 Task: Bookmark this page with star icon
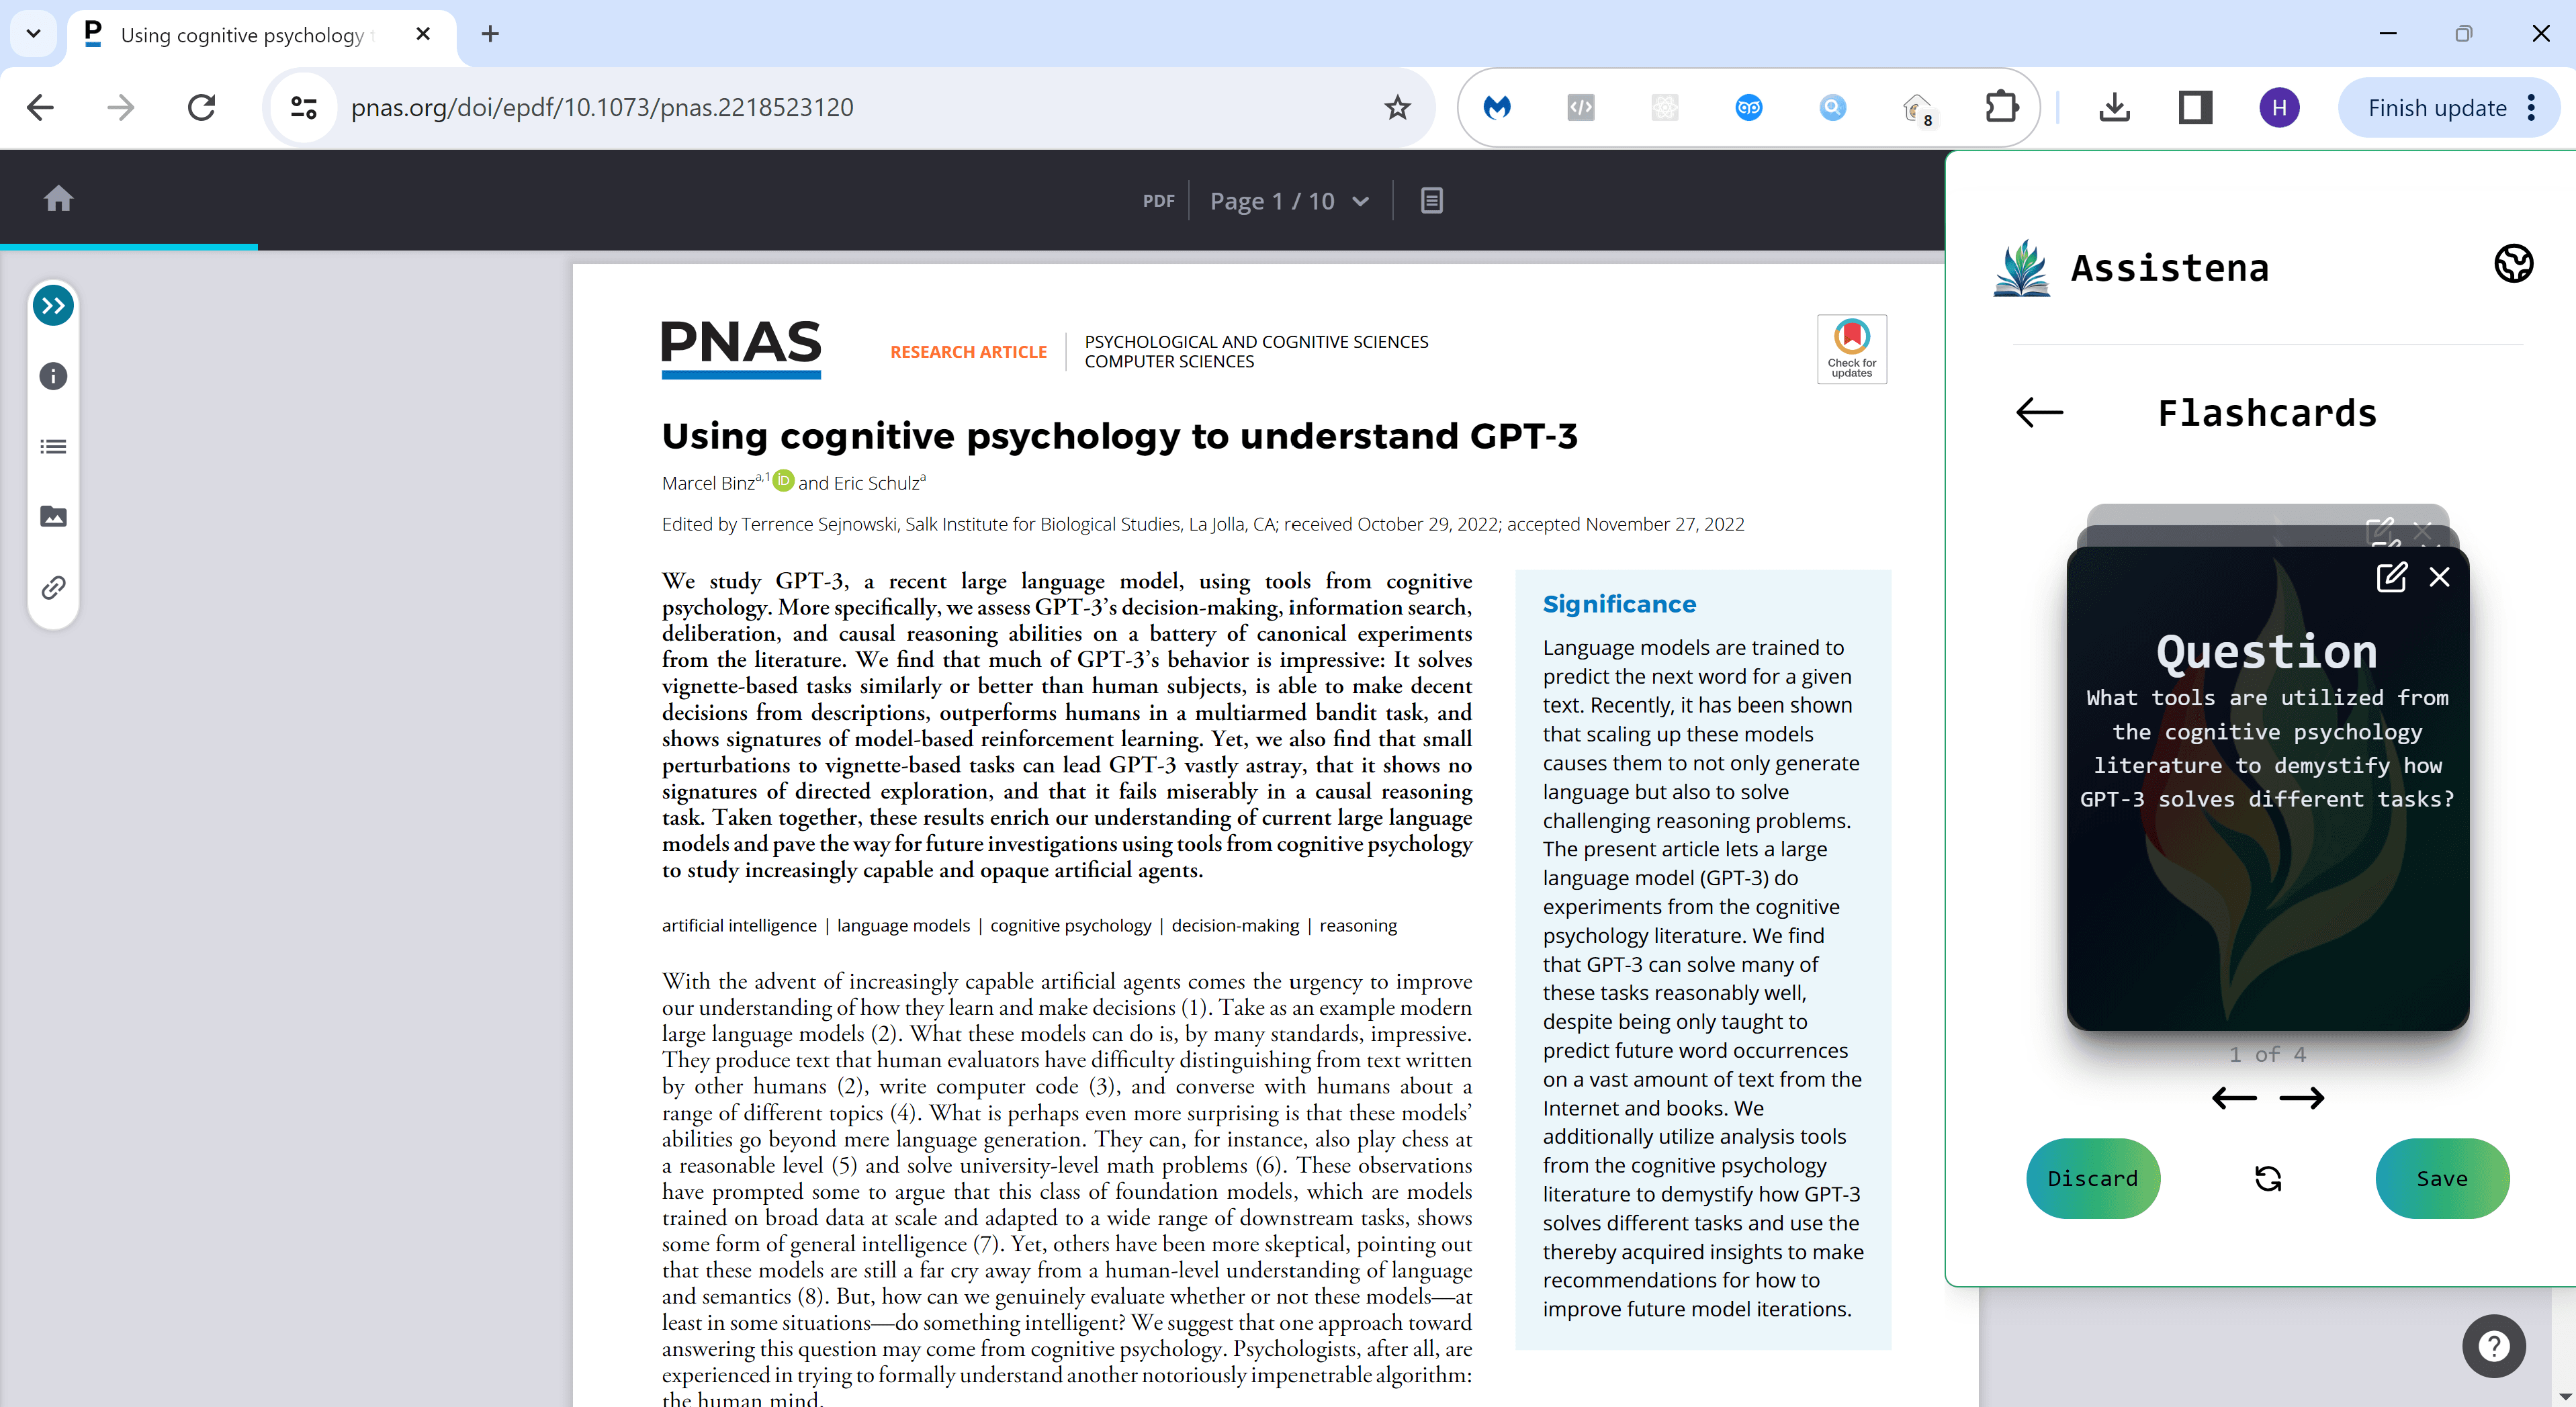click(1397, 107)
